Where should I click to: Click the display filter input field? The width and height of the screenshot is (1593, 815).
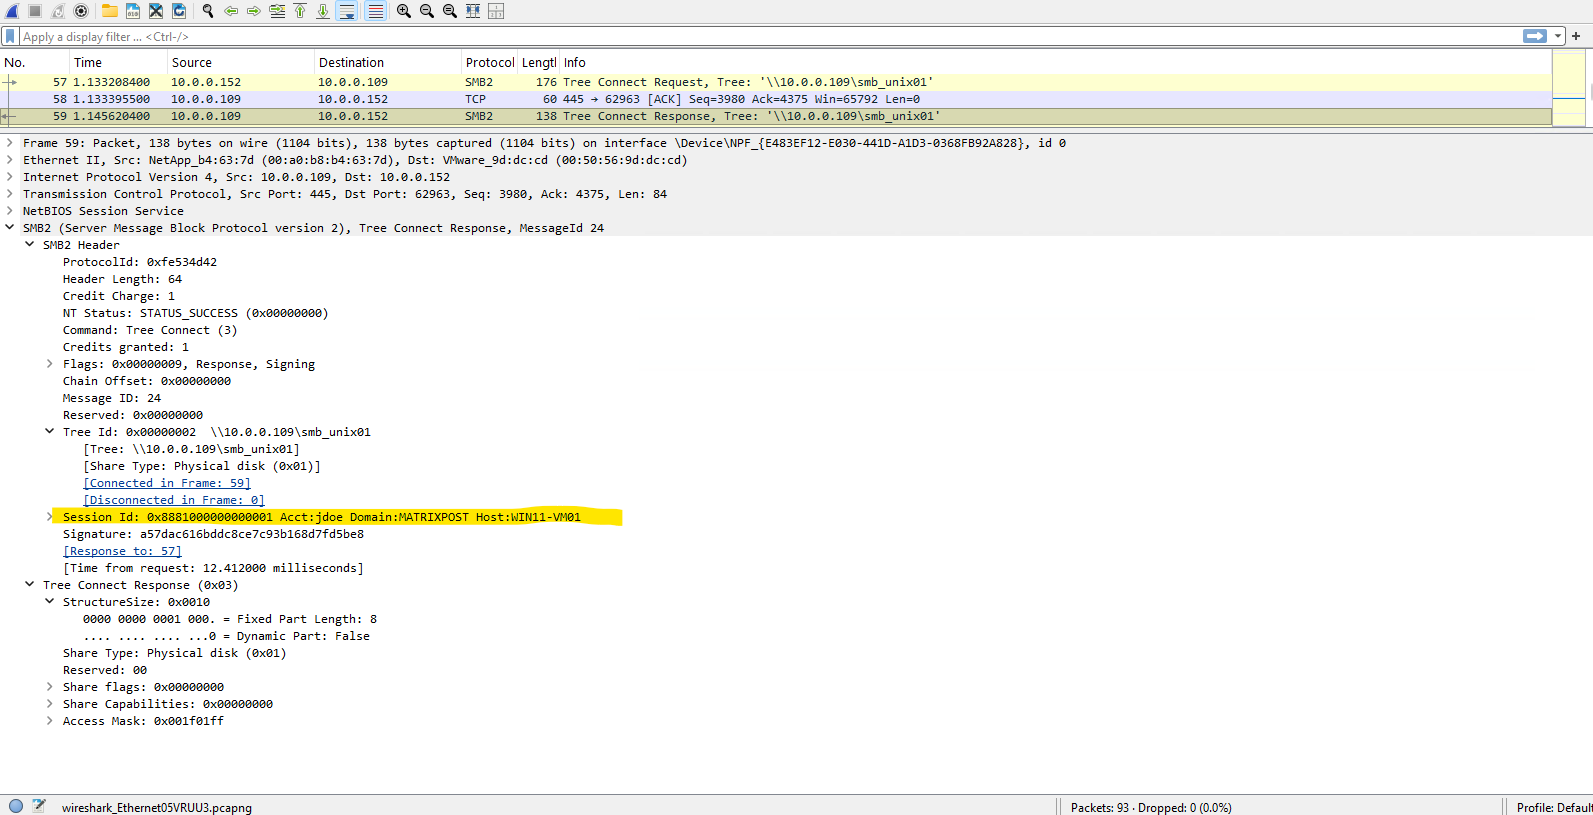pyautogui.click(x=770, y=36)
